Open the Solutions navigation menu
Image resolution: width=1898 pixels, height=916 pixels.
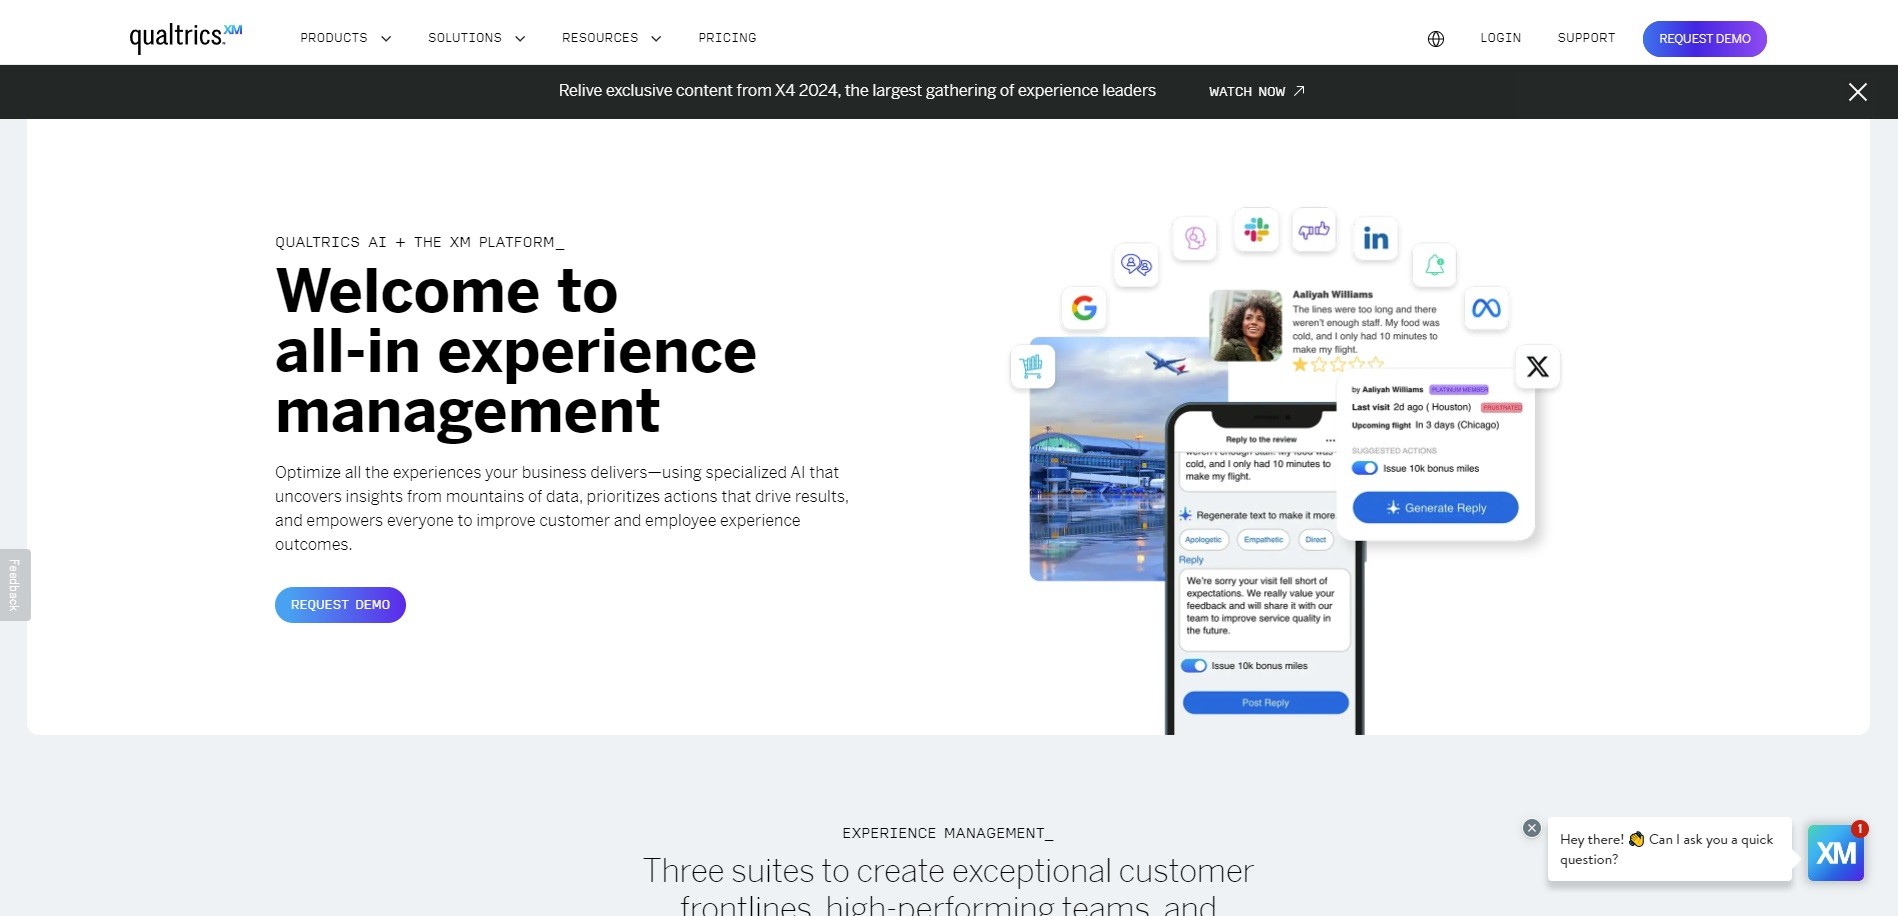point(465,38)
